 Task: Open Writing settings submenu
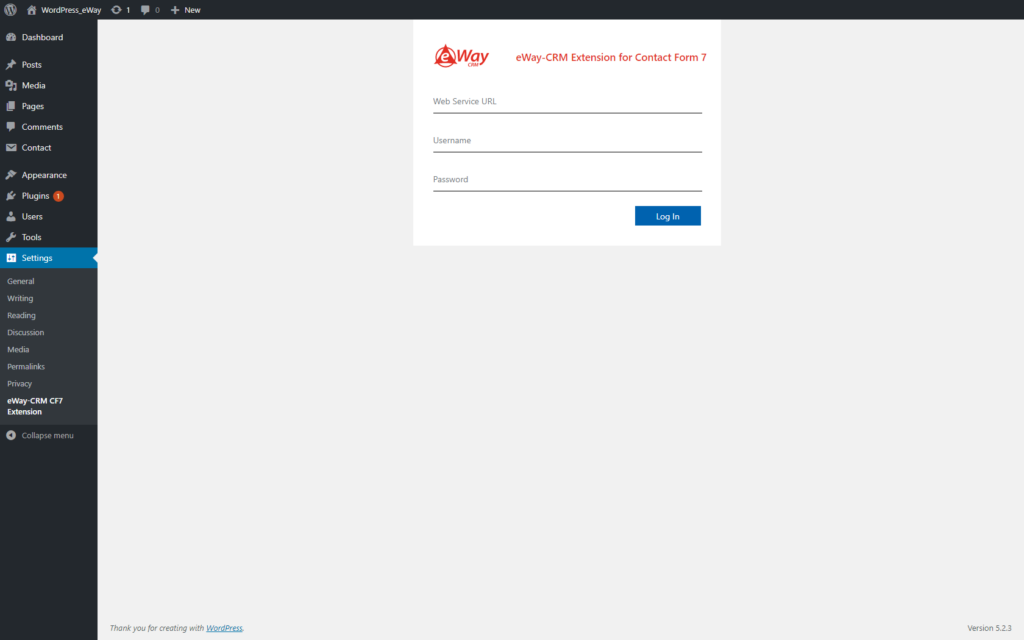[20, 298]
